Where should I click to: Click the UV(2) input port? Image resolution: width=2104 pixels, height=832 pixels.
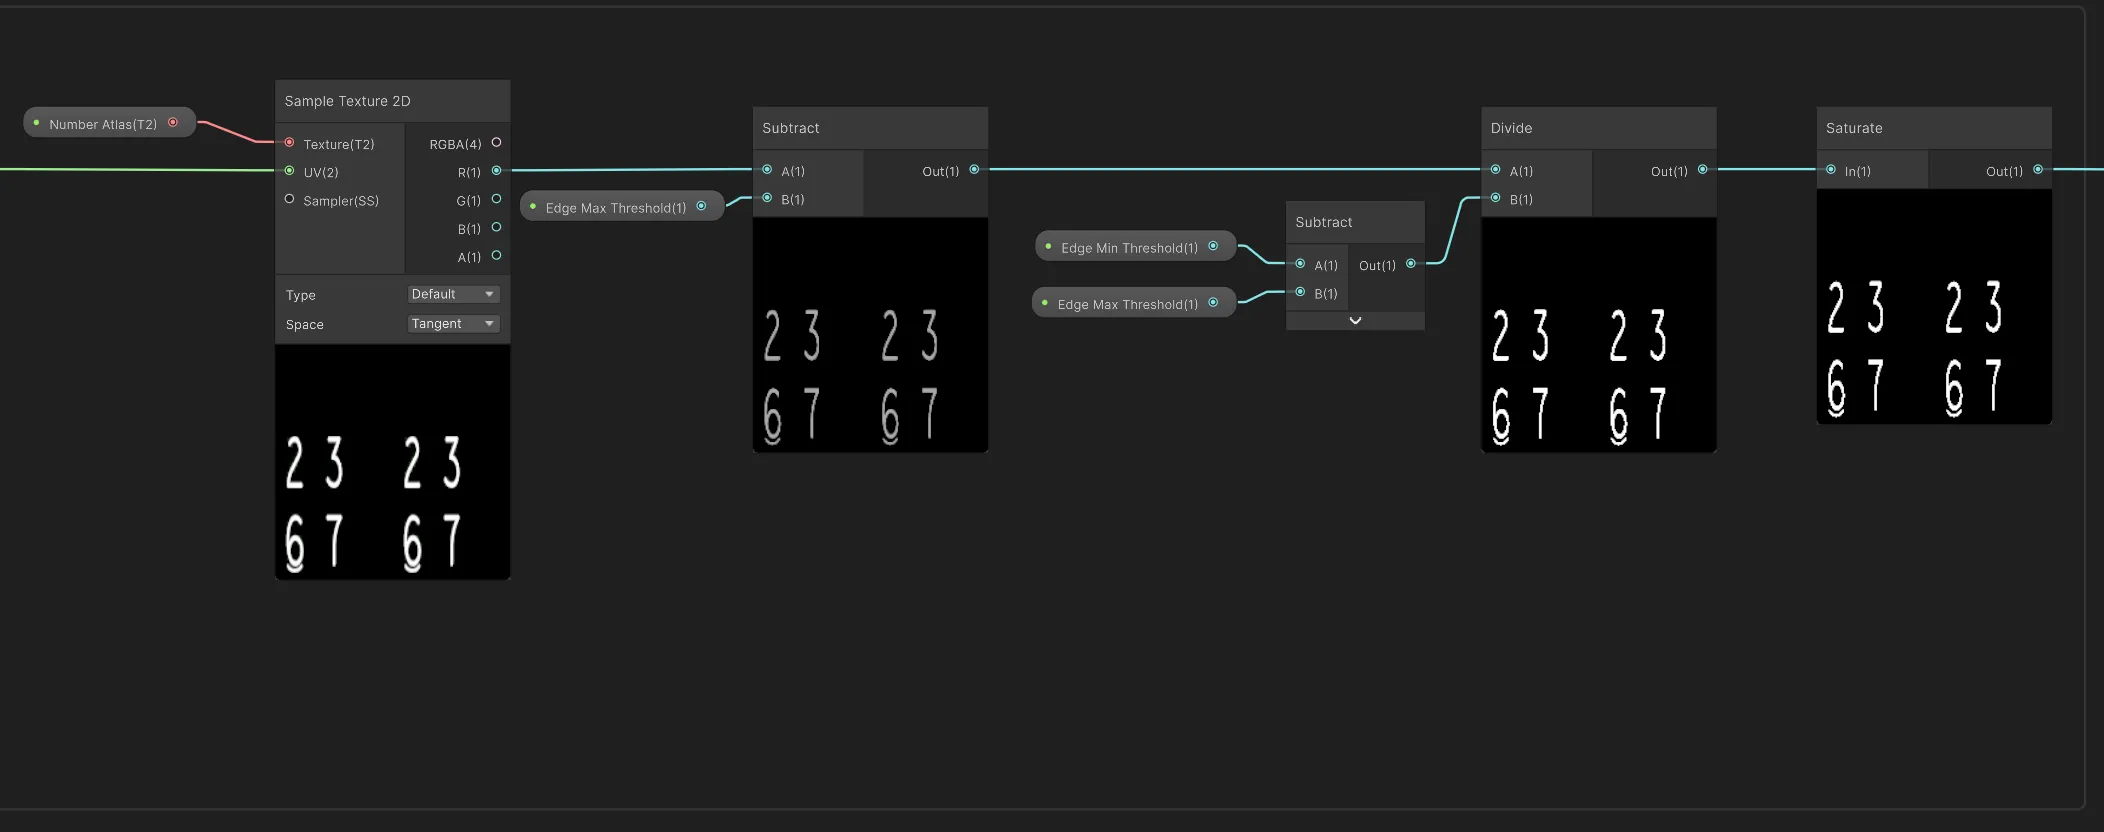point(290,171)
